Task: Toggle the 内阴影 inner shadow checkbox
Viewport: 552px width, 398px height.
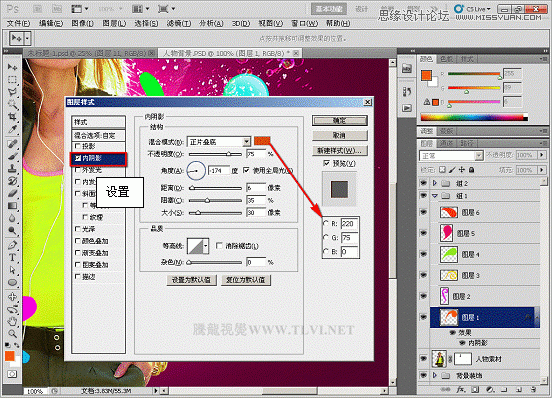Action: (x=78, y=158)
